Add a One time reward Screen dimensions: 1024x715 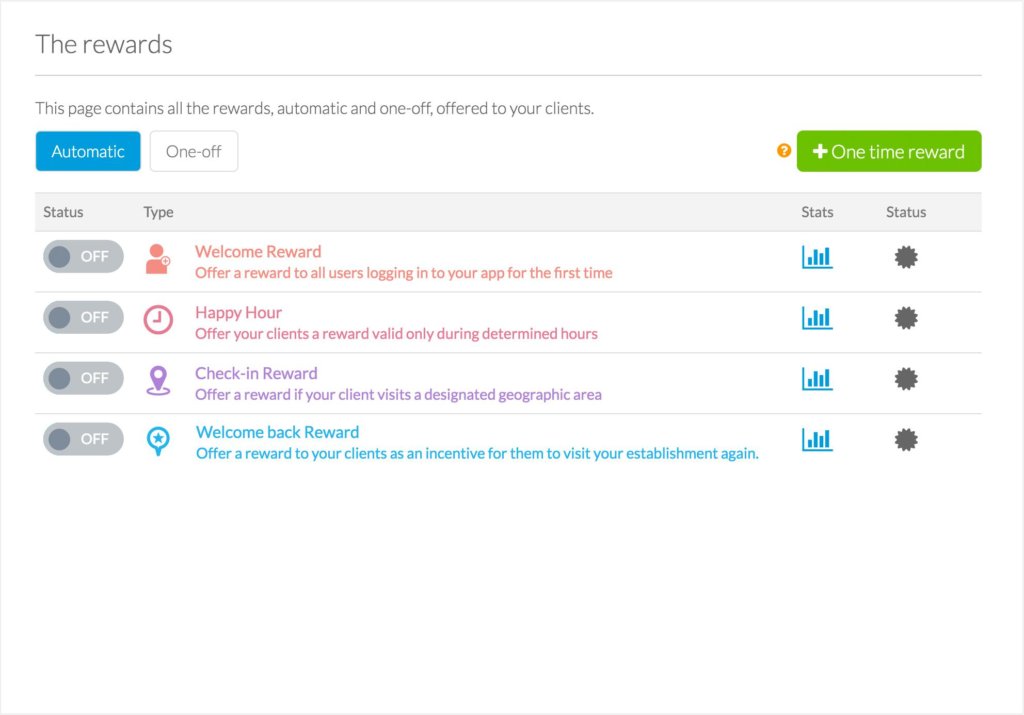coord(889,151)
